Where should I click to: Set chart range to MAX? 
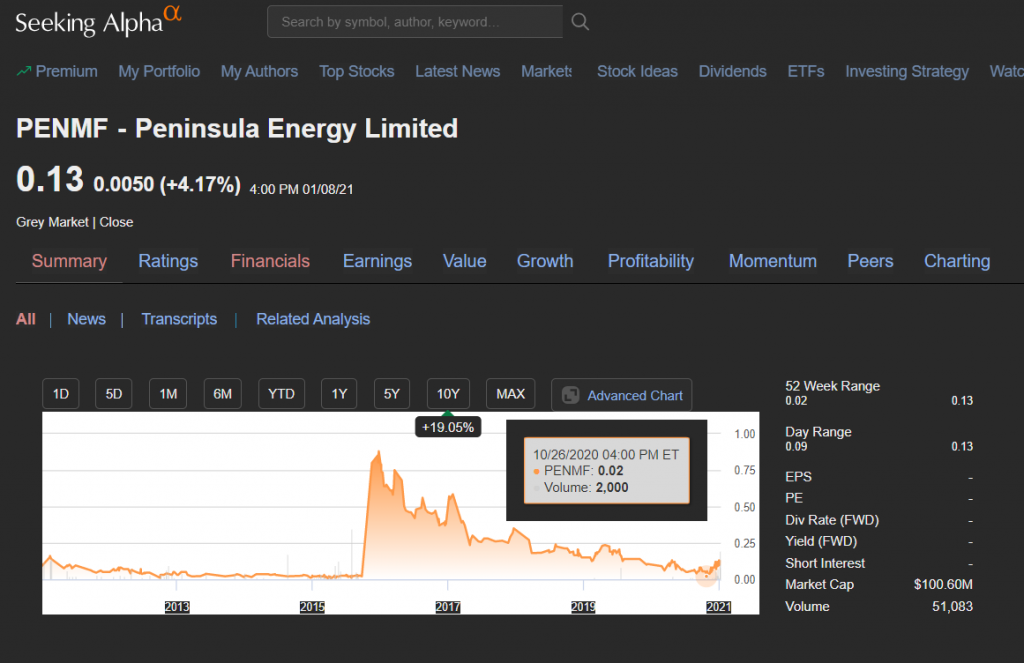(511, 394)
